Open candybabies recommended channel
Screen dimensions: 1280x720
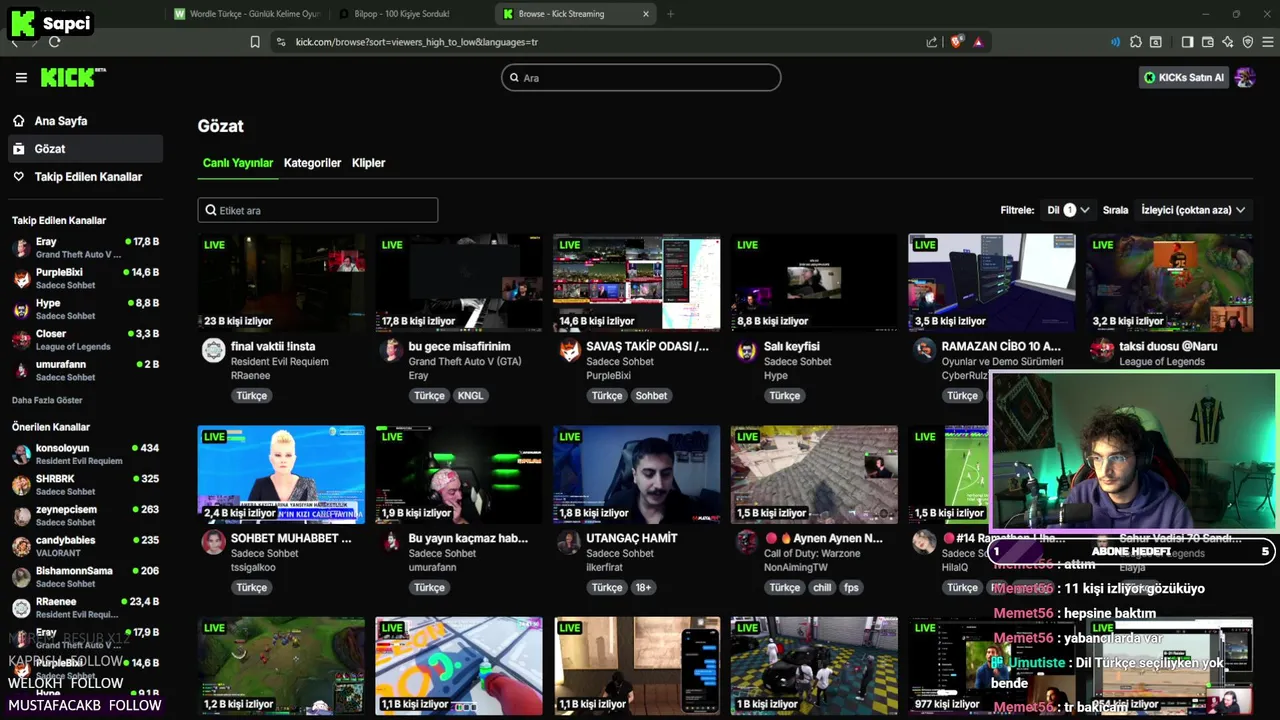tap(85, 547)
